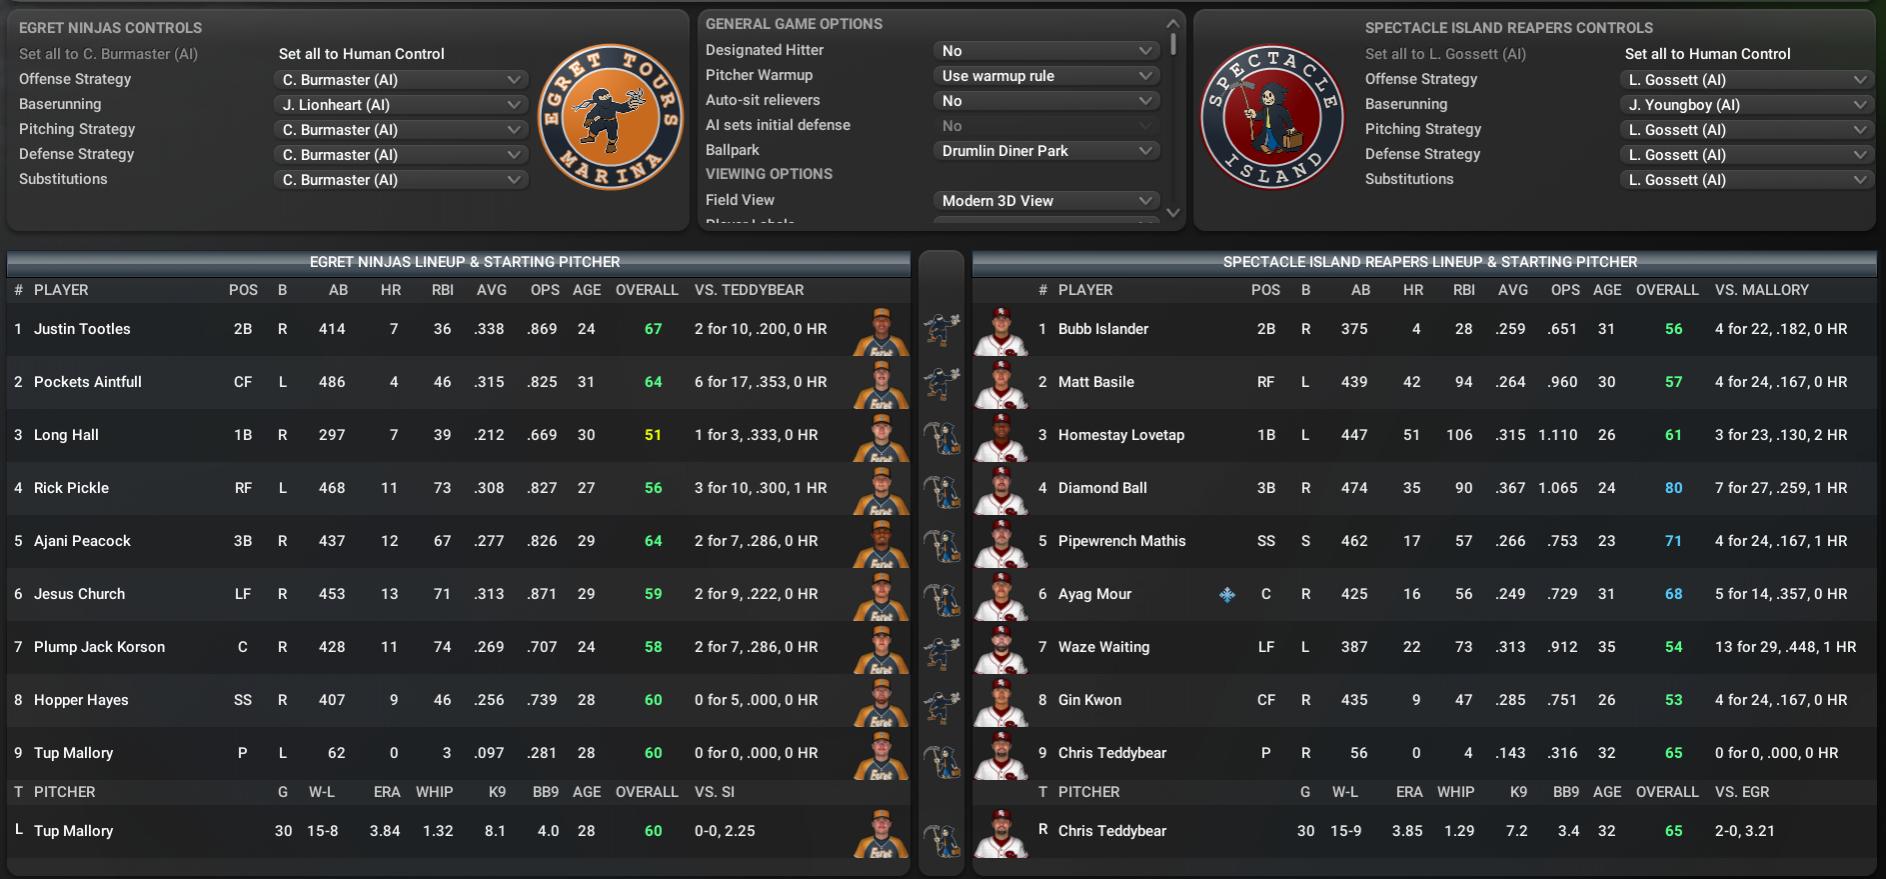Viewport: 1886px width, 879px height.
Task: Click the matchup icon between Hayes and Kwon
Action: click(941, 706)
